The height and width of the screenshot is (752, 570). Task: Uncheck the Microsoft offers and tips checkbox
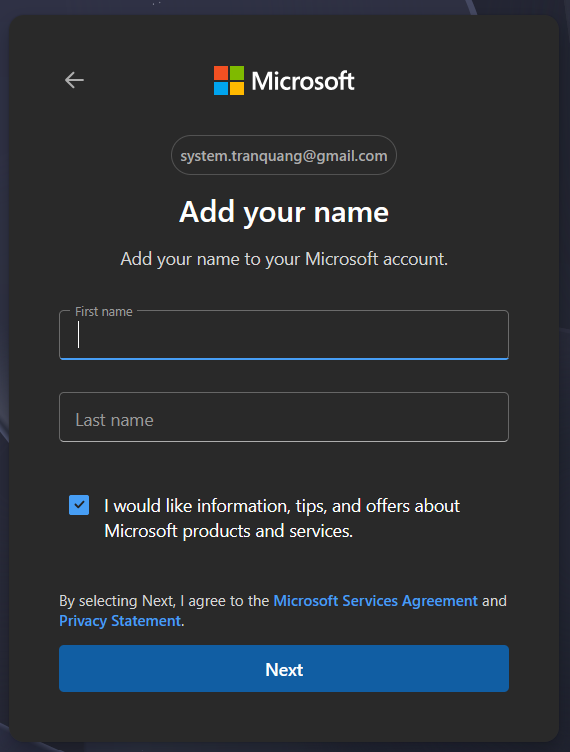click(79, 505)
